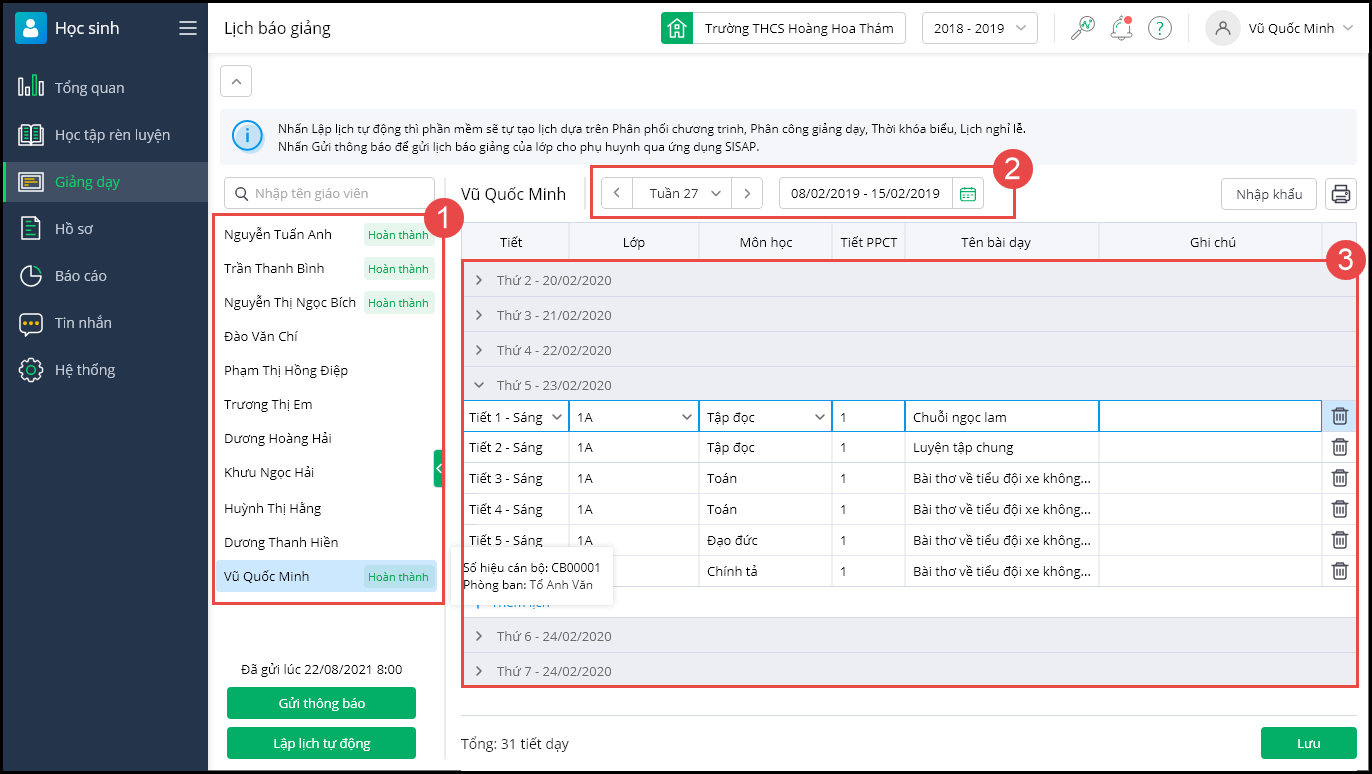
Task: Open Báo cáo in the sidebar
Action: coord(80,276)
